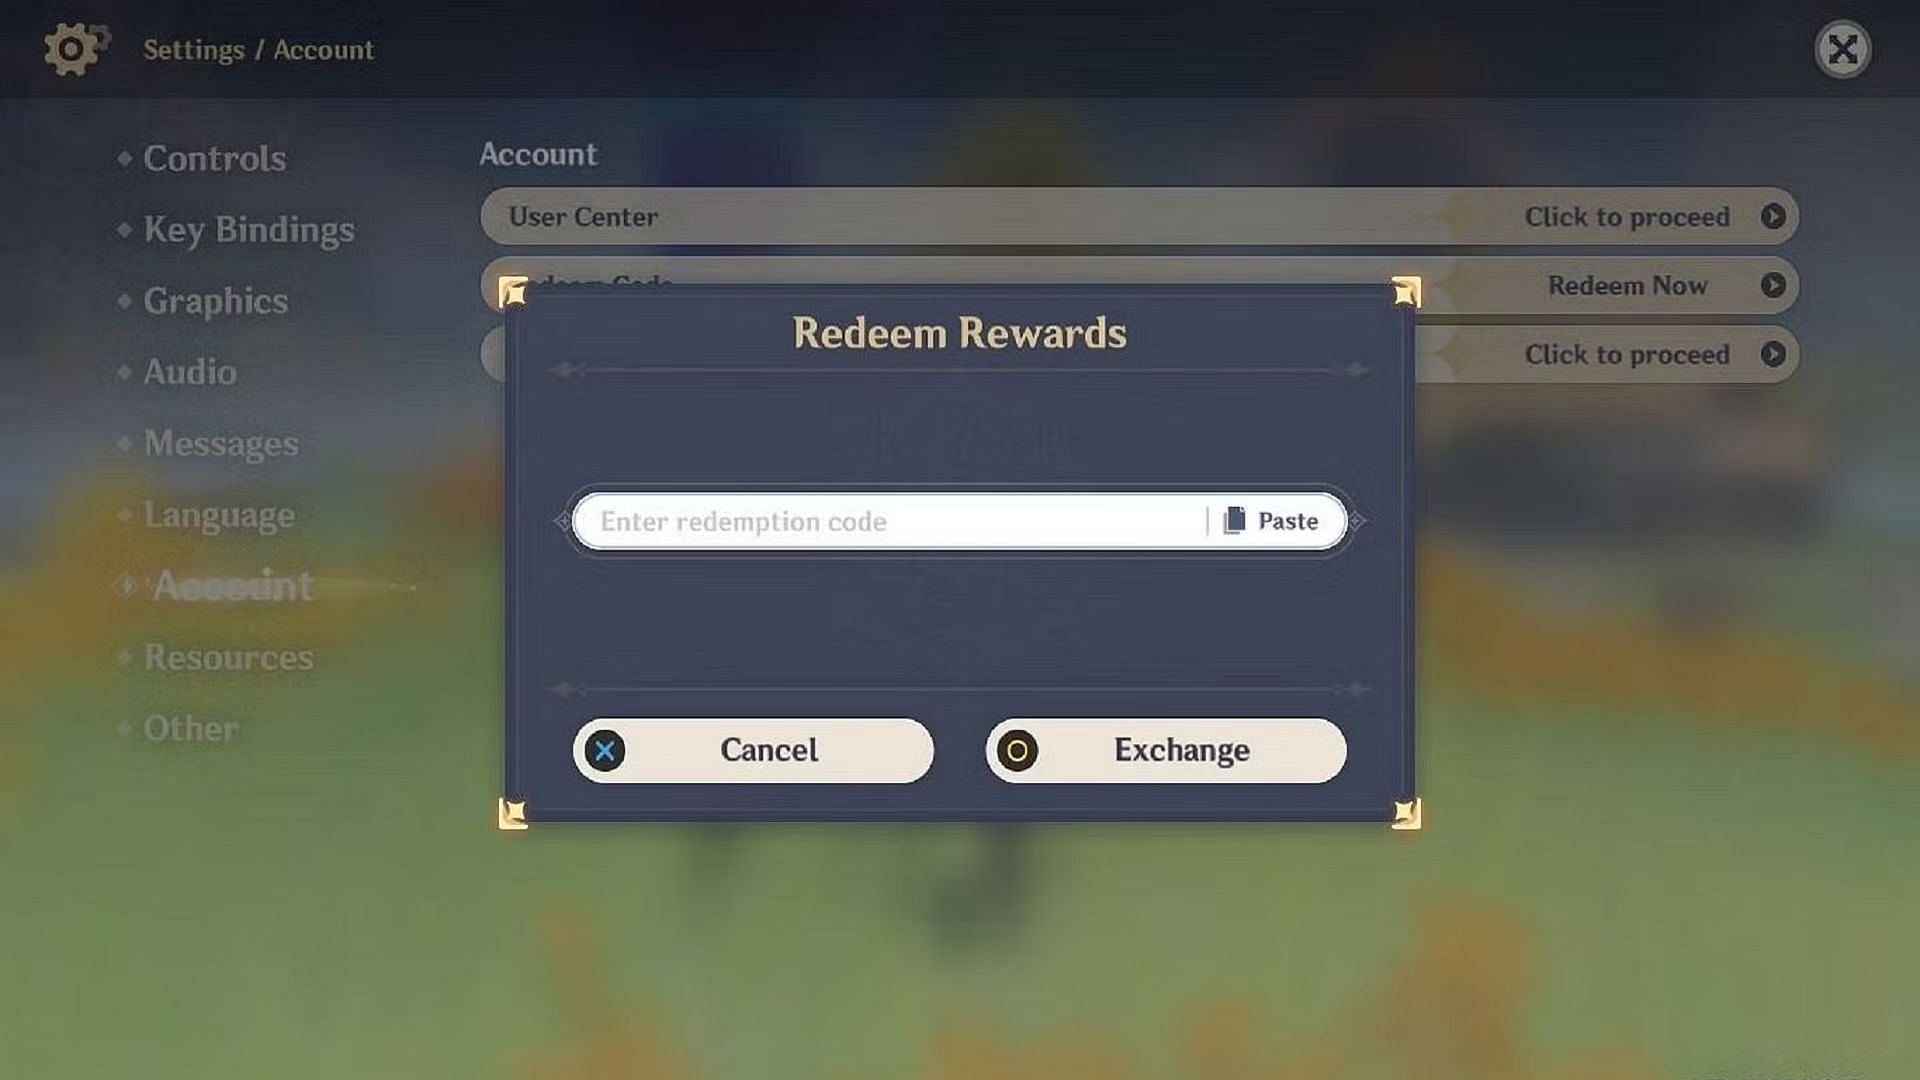Select the Key Bindings menu item

249,228
